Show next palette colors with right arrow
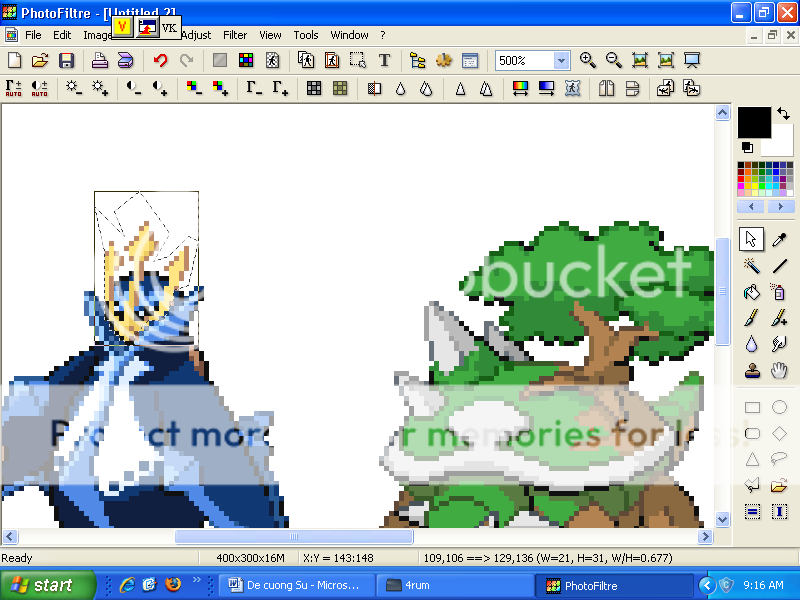The image size is (800, 600). tap(780, 207)
